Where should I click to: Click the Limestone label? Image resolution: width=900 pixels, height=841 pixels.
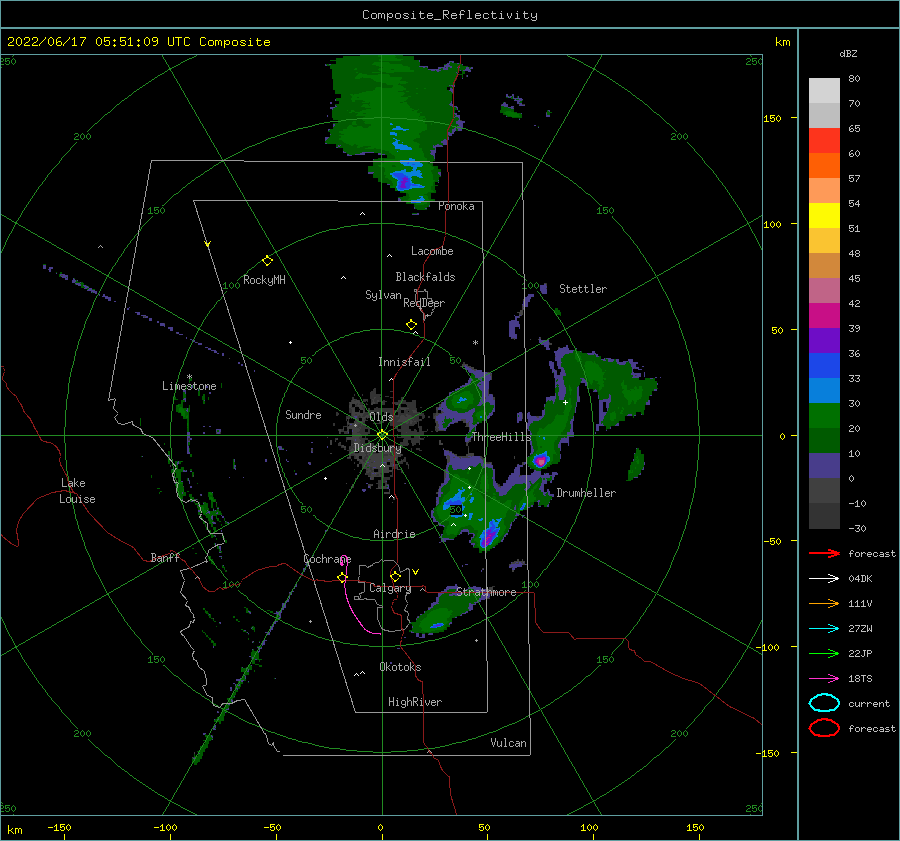(x=189, y=386)
